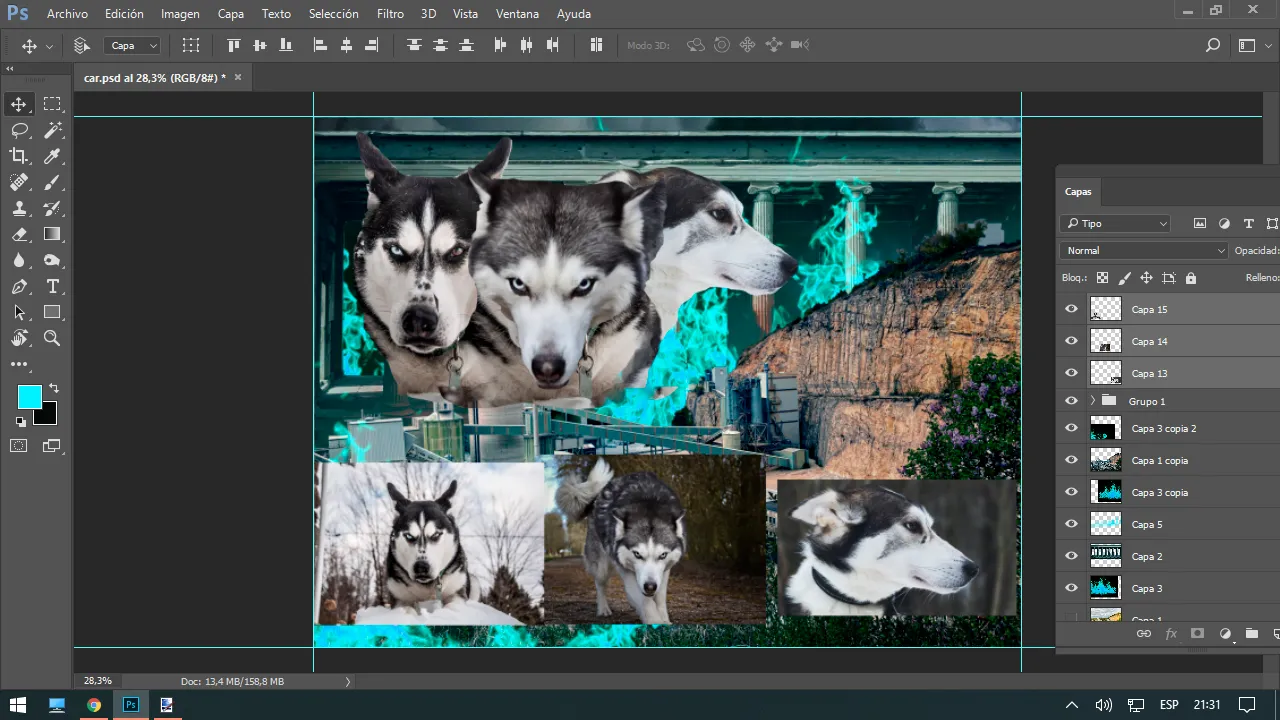This screenshot has width=1280, height=720.
Task: Toggle lock transparent pixels
Action: tap(1102, 278)
